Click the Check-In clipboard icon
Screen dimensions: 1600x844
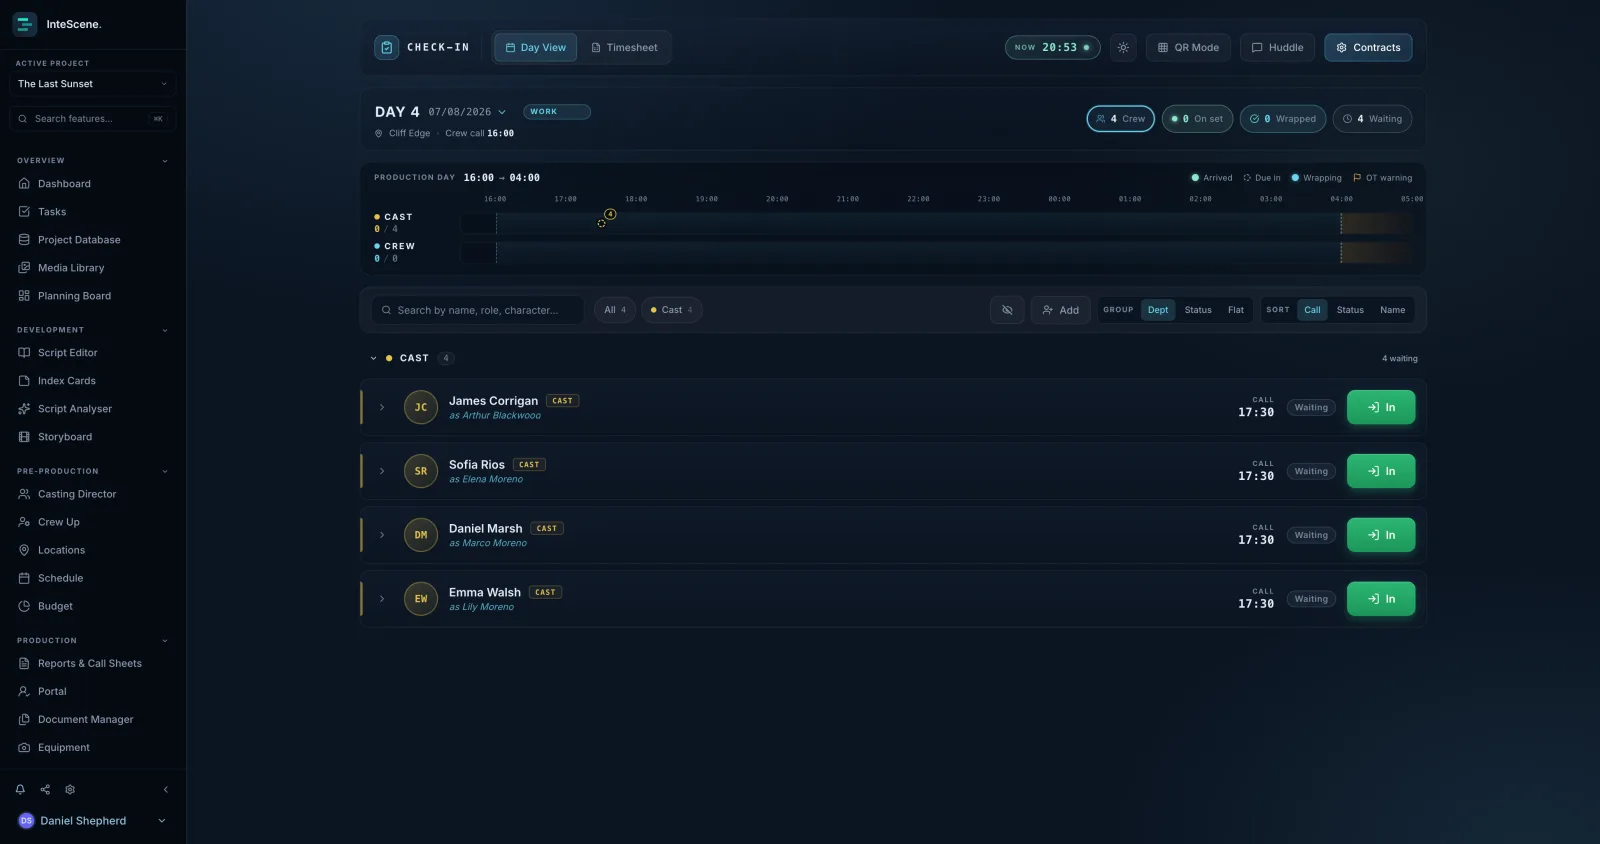click(x=387, y=47)
